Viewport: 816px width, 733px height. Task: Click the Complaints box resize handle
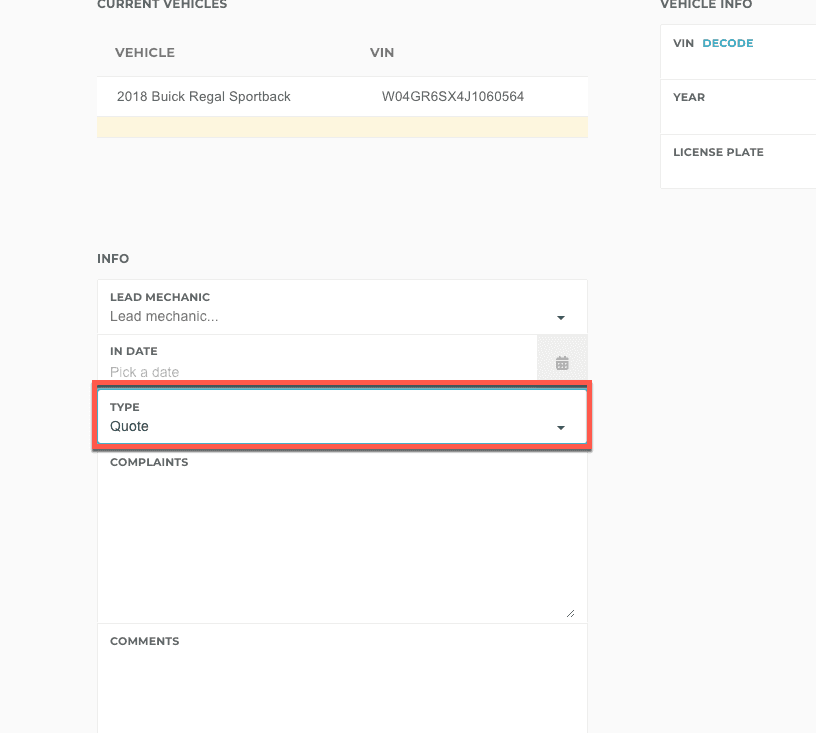click(570, 613)
